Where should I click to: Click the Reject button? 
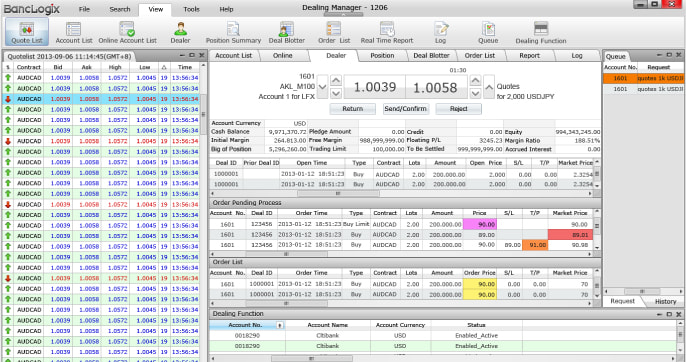[458, 109]
